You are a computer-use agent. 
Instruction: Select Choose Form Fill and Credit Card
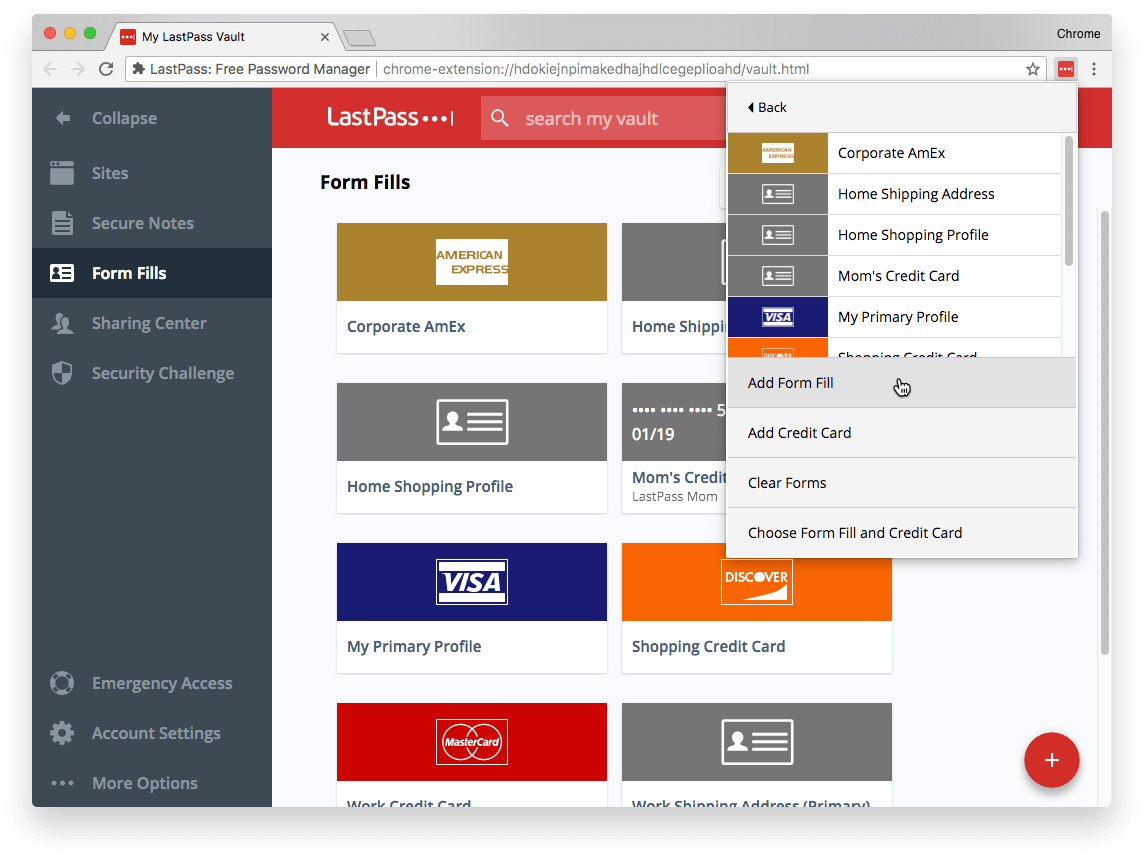pyautogui.click(x=855, y=533)
